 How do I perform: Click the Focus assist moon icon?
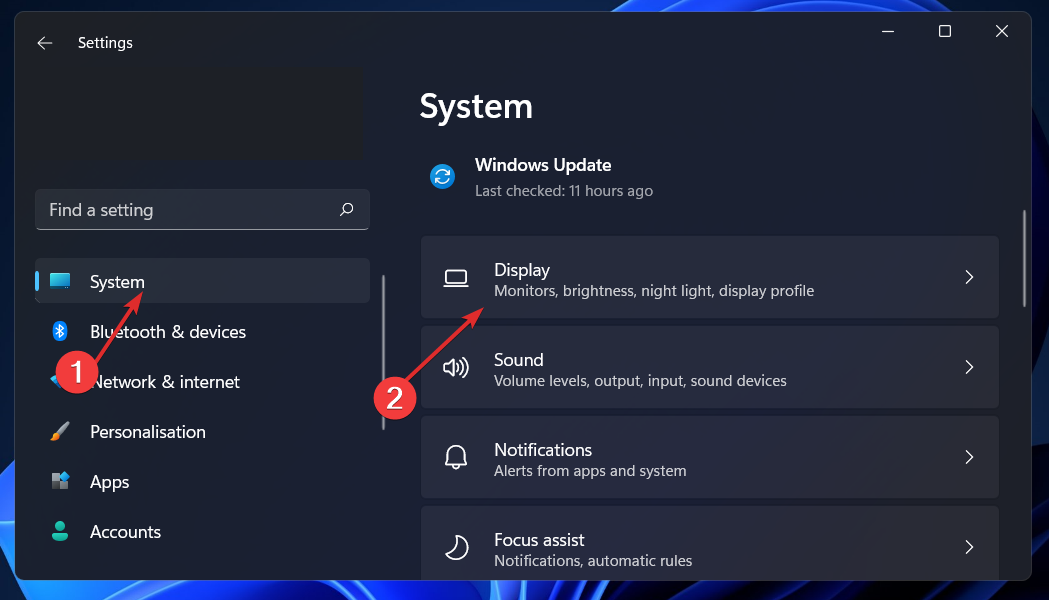click(457, 547)
